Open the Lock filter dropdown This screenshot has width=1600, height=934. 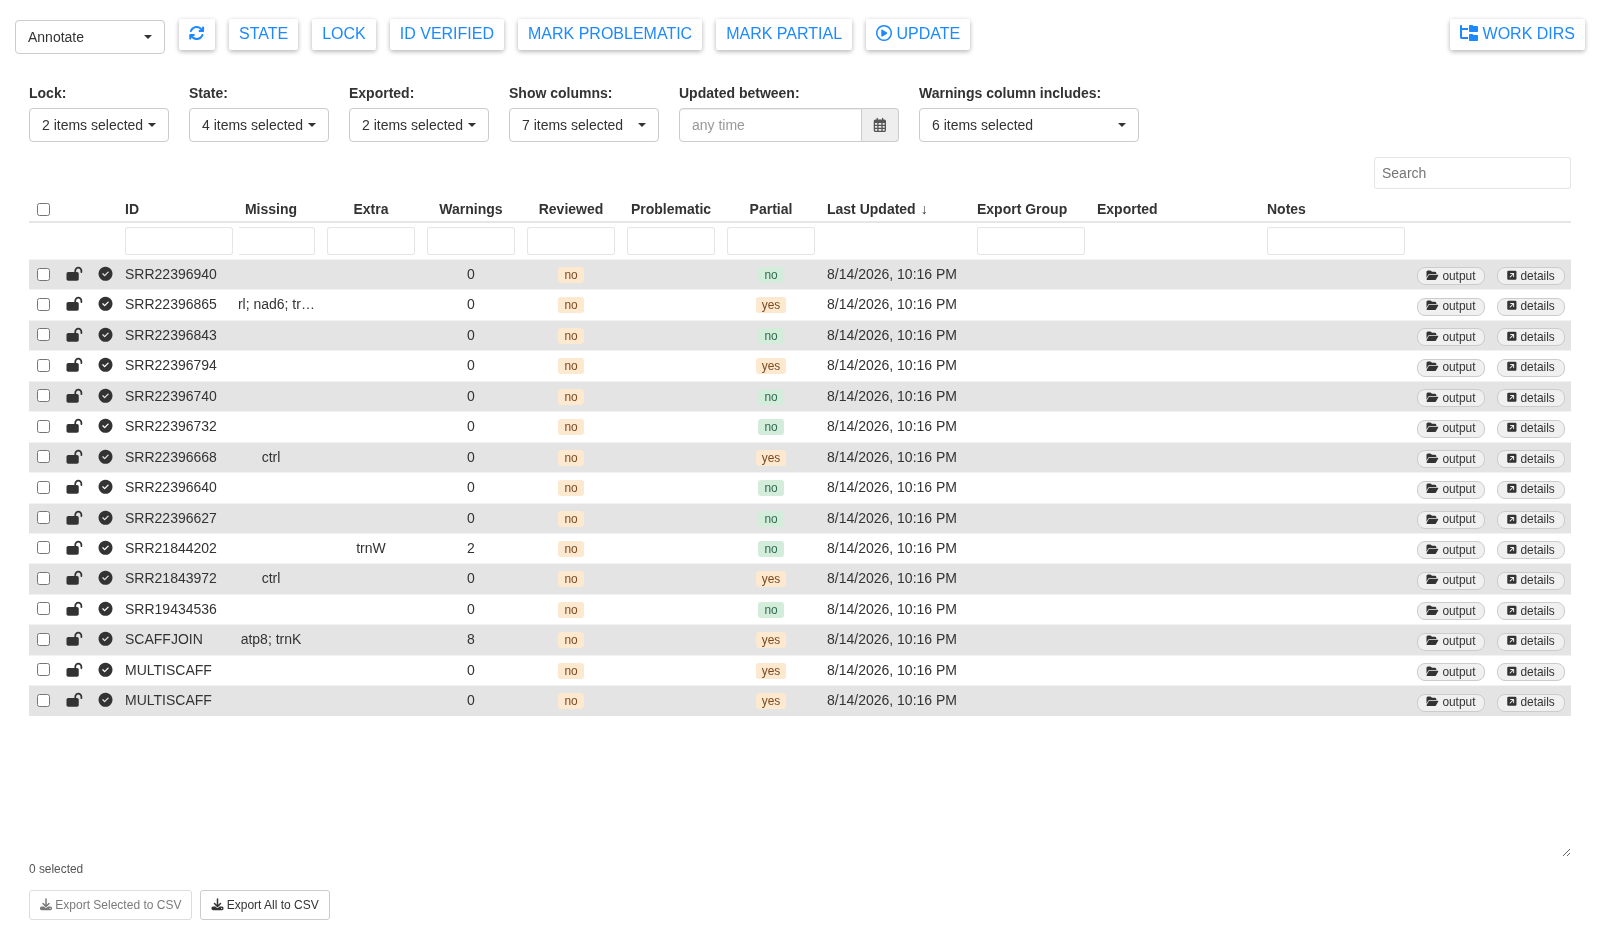pos(99,125)
